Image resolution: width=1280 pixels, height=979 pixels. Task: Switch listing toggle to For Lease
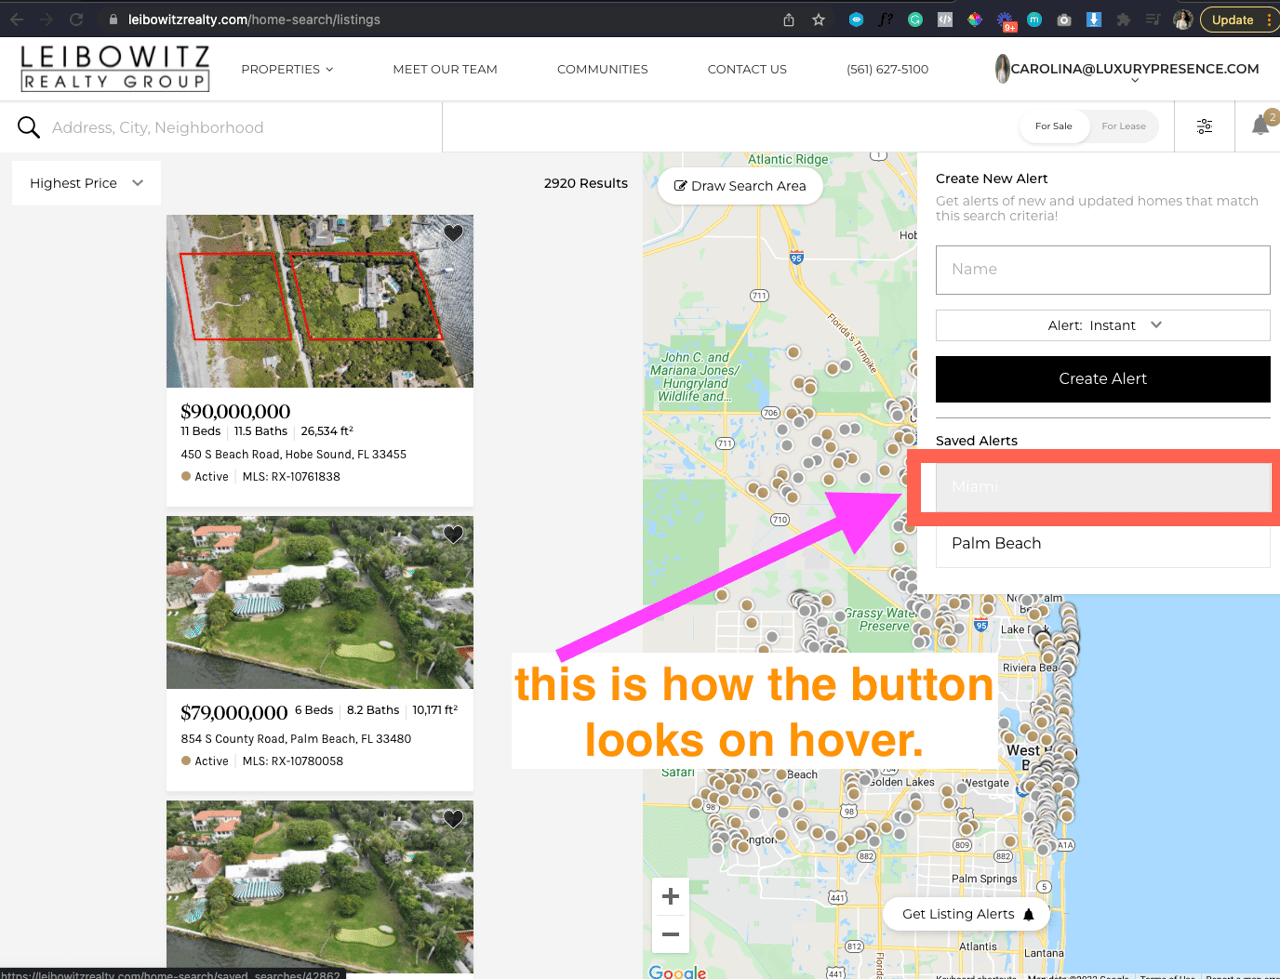pyautogui.click(x=1123, y=126)
